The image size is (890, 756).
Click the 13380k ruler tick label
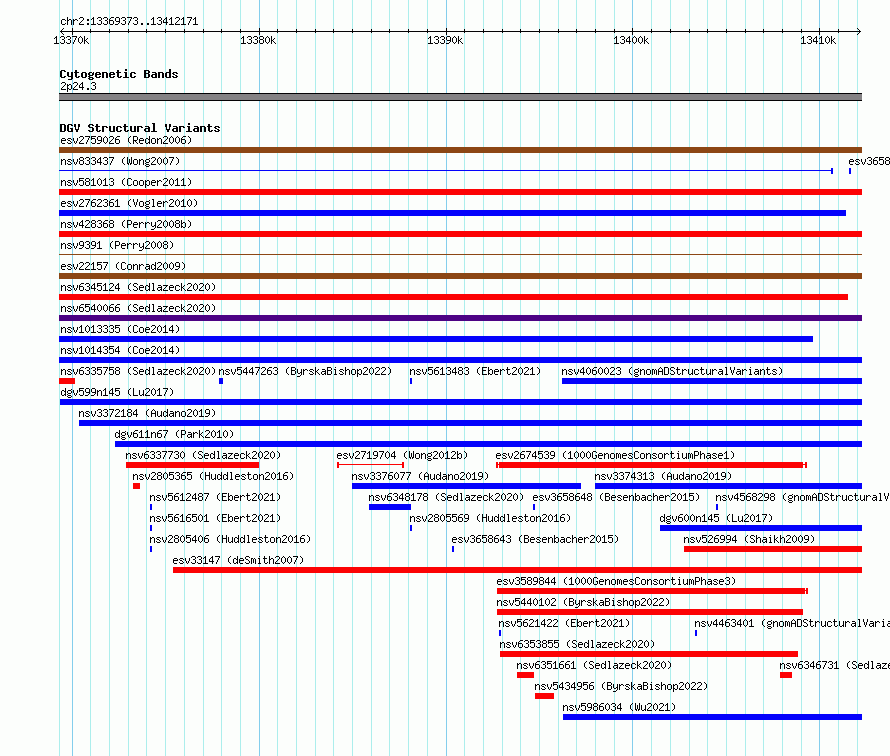click(258, 40)
